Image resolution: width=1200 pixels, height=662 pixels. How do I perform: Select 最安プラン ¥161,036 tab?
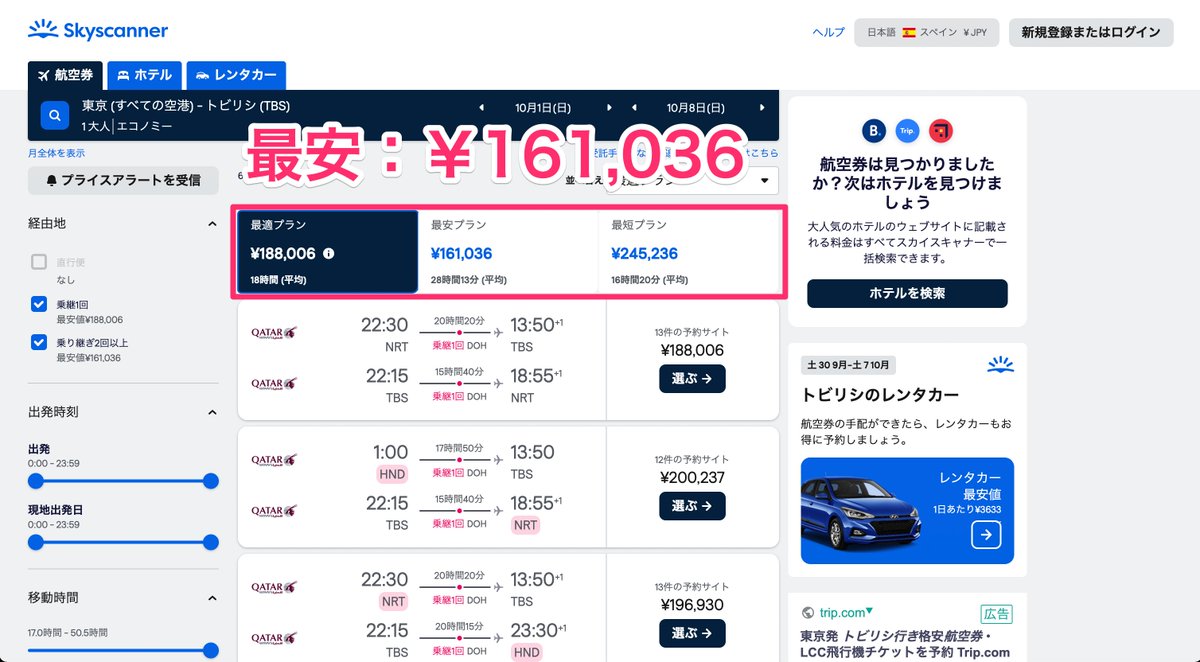(x=508, y=252)
